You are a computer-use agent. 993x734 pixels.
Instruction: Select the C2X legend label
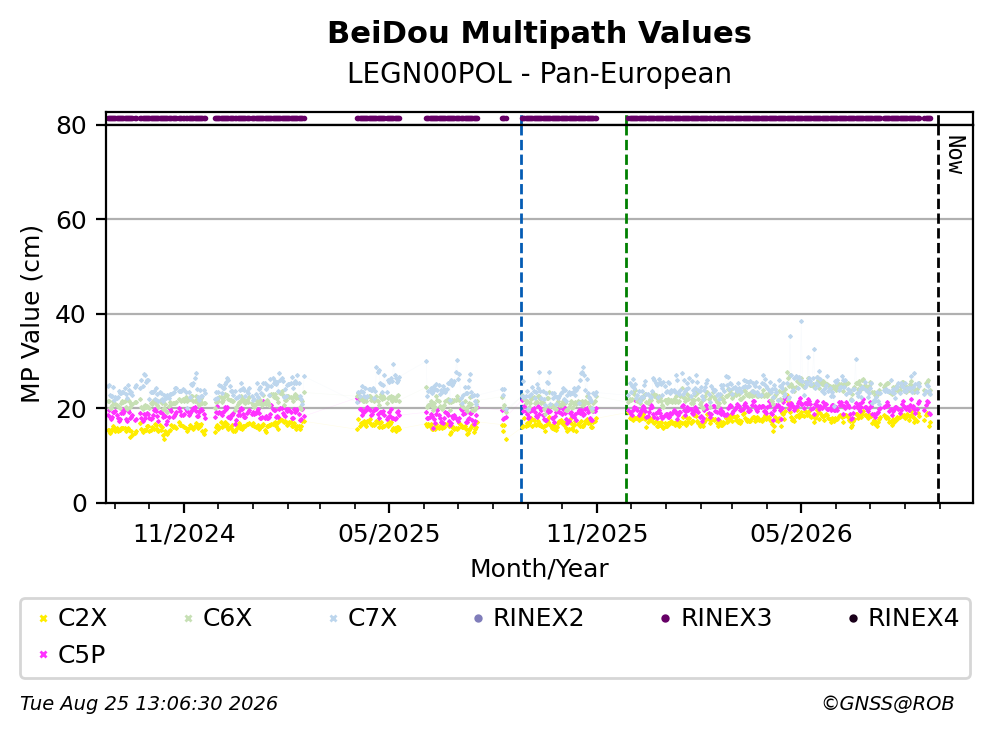[82, 617]
